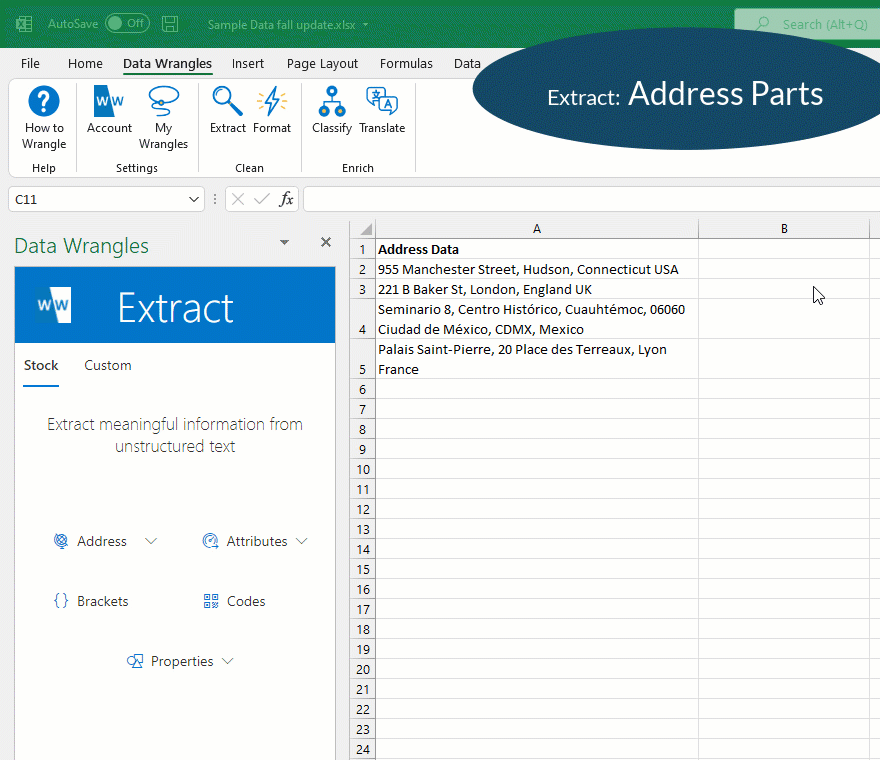The width and height of the screenshot is (880, 760).
Task: Select the Format lightning tool
Action: (x=272, y=110)
